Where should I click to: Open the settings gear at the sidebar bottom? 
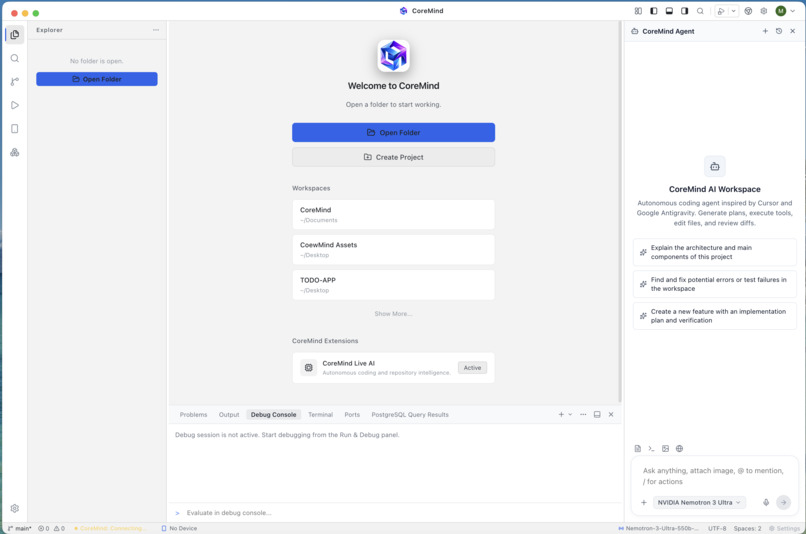point(14,508)
